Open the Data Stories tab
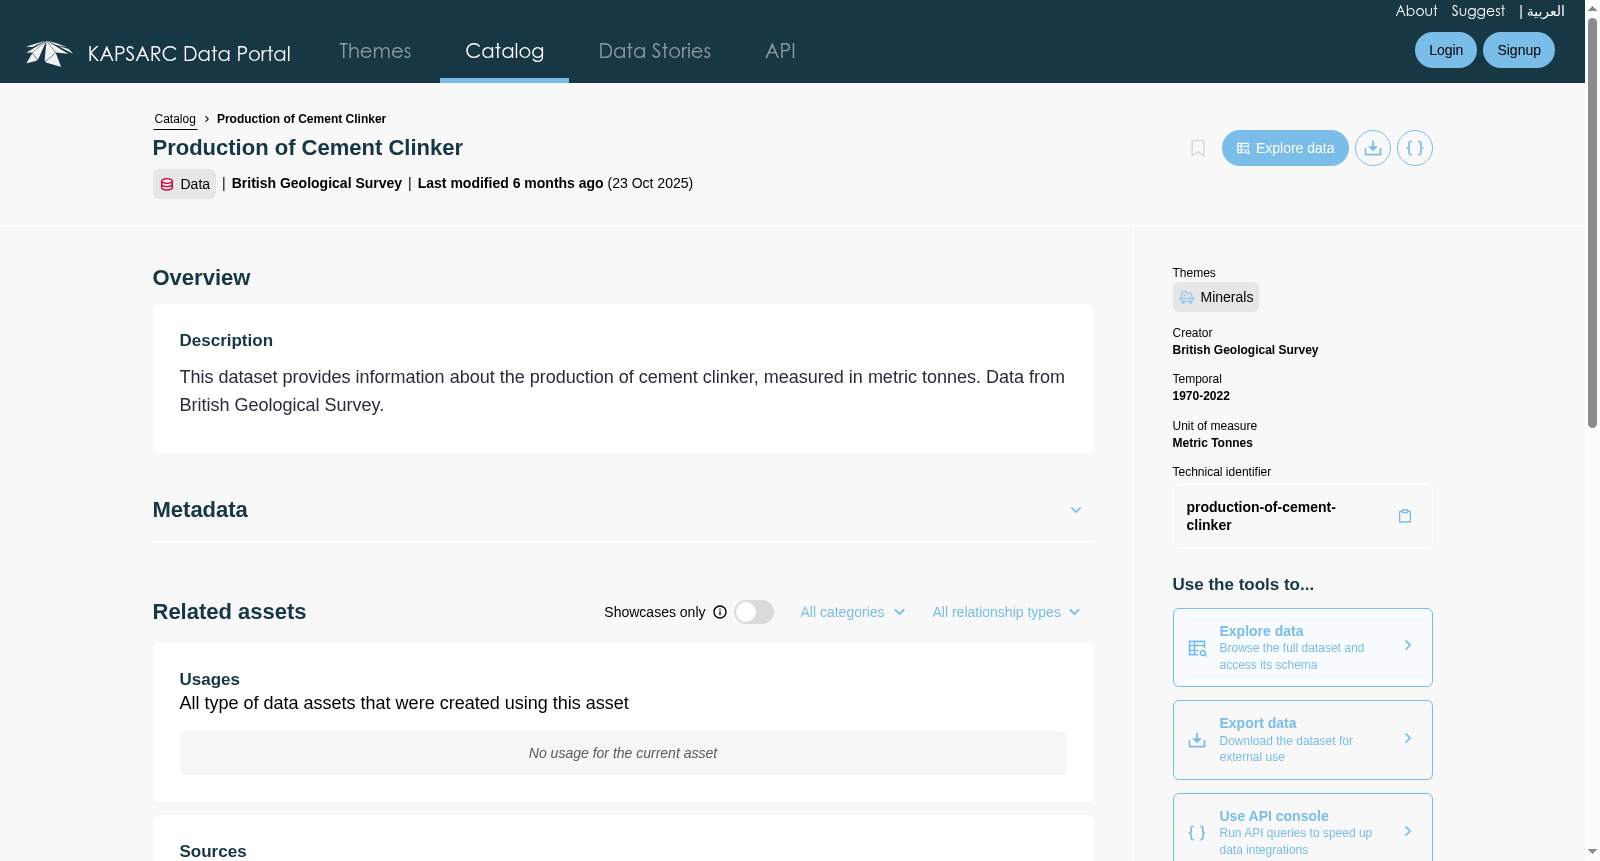The image size is (1600, 861). (655, 51)
